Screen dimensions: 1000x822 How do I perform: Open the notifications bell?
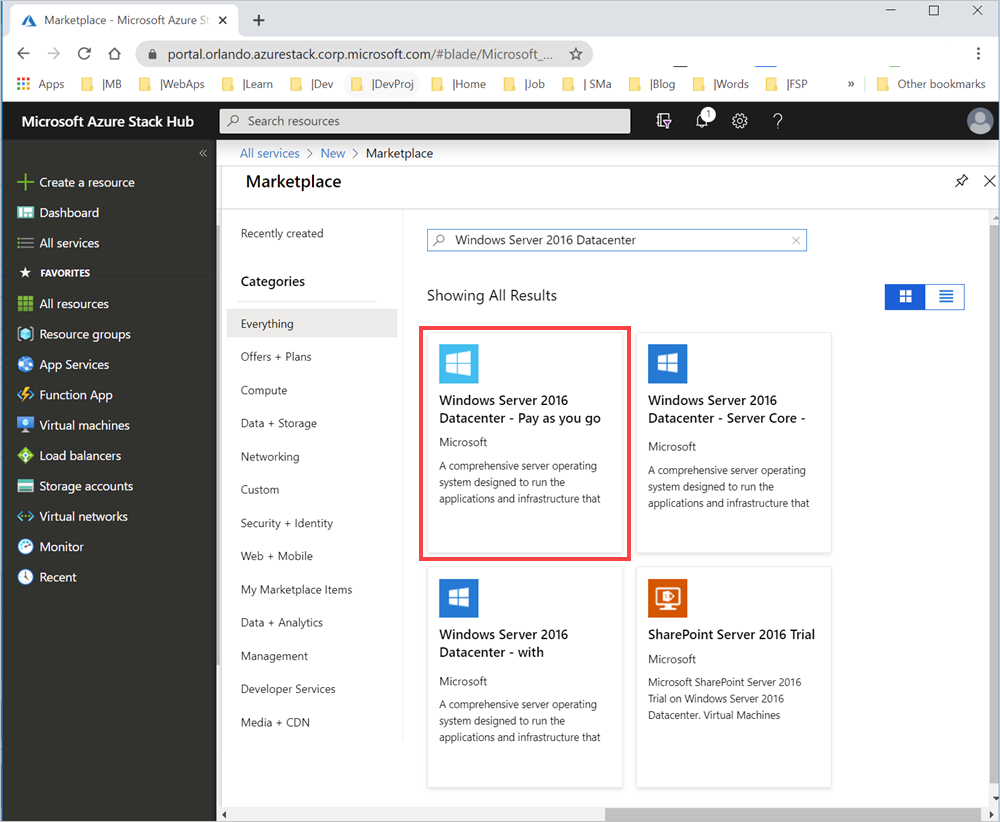click(702, 120)
